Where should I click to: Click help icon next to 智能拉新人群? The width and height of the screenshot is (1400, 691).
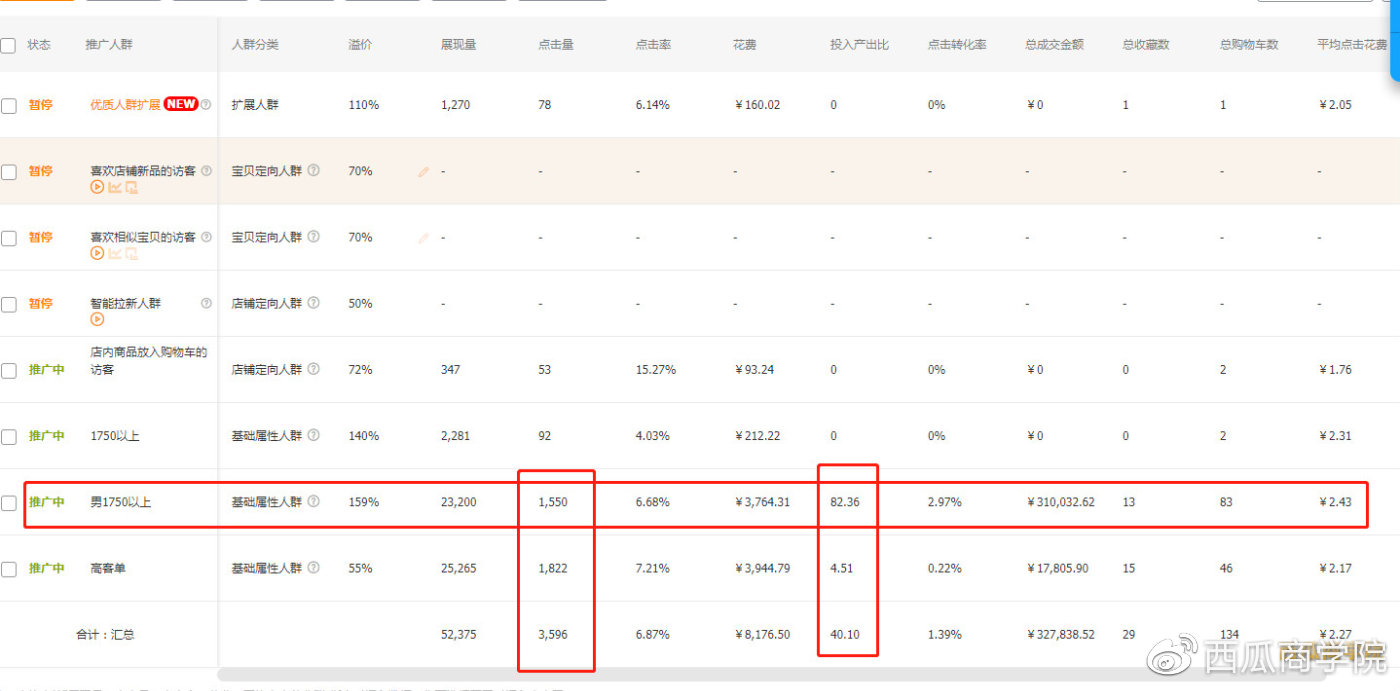206,303
